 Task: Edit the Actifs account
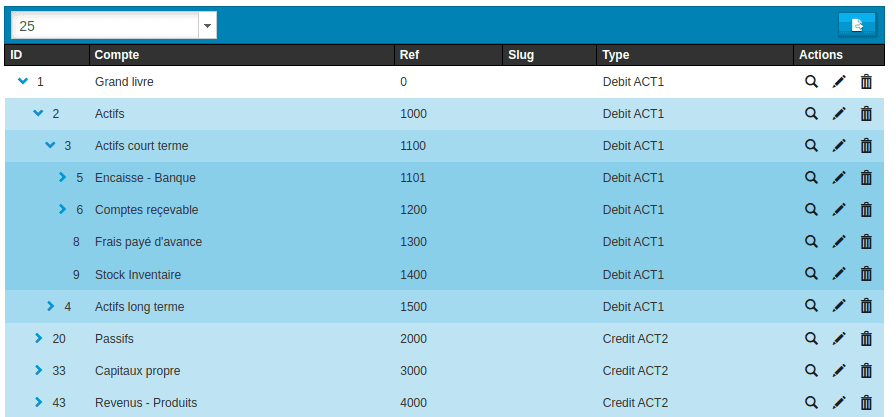pos(839,114)
